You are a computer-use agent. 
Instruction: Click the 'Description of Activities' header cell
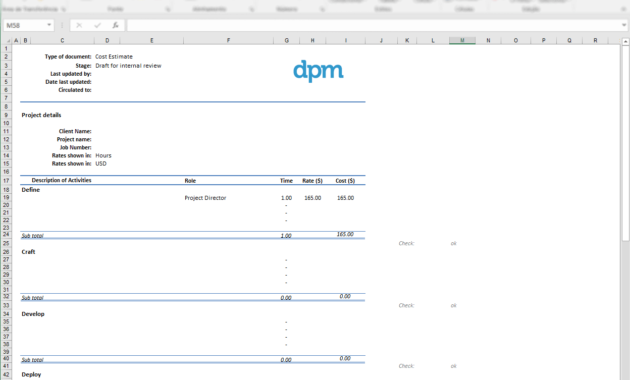coord(61,180)
